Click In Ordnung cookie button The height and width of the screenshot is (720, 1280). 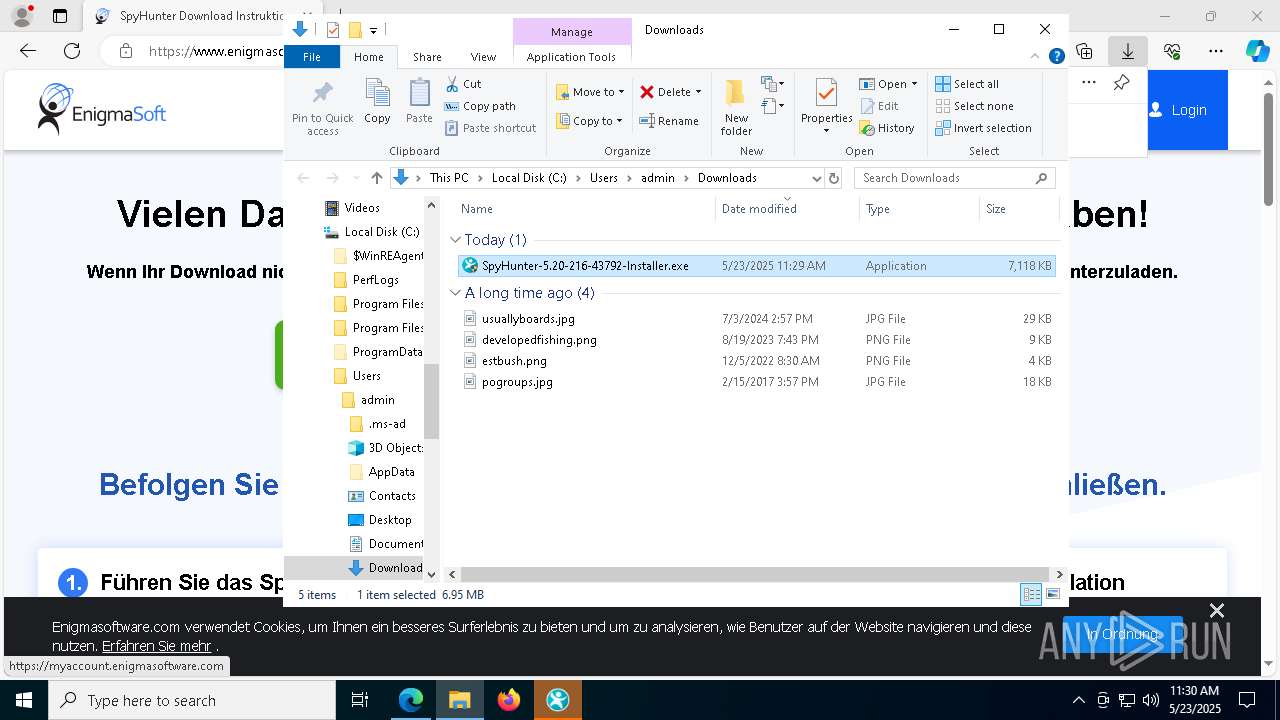point(1123,634)
